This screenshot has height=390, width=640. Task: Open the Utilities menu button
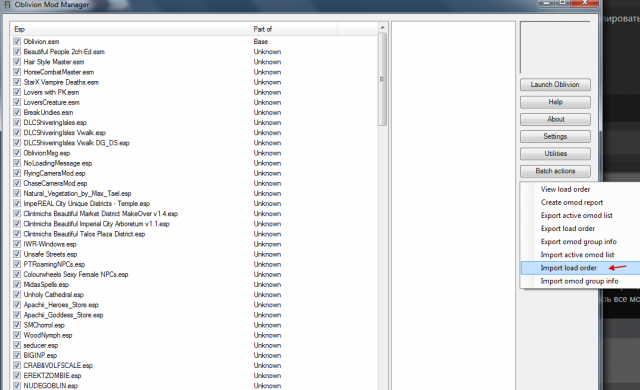point(555,153)
